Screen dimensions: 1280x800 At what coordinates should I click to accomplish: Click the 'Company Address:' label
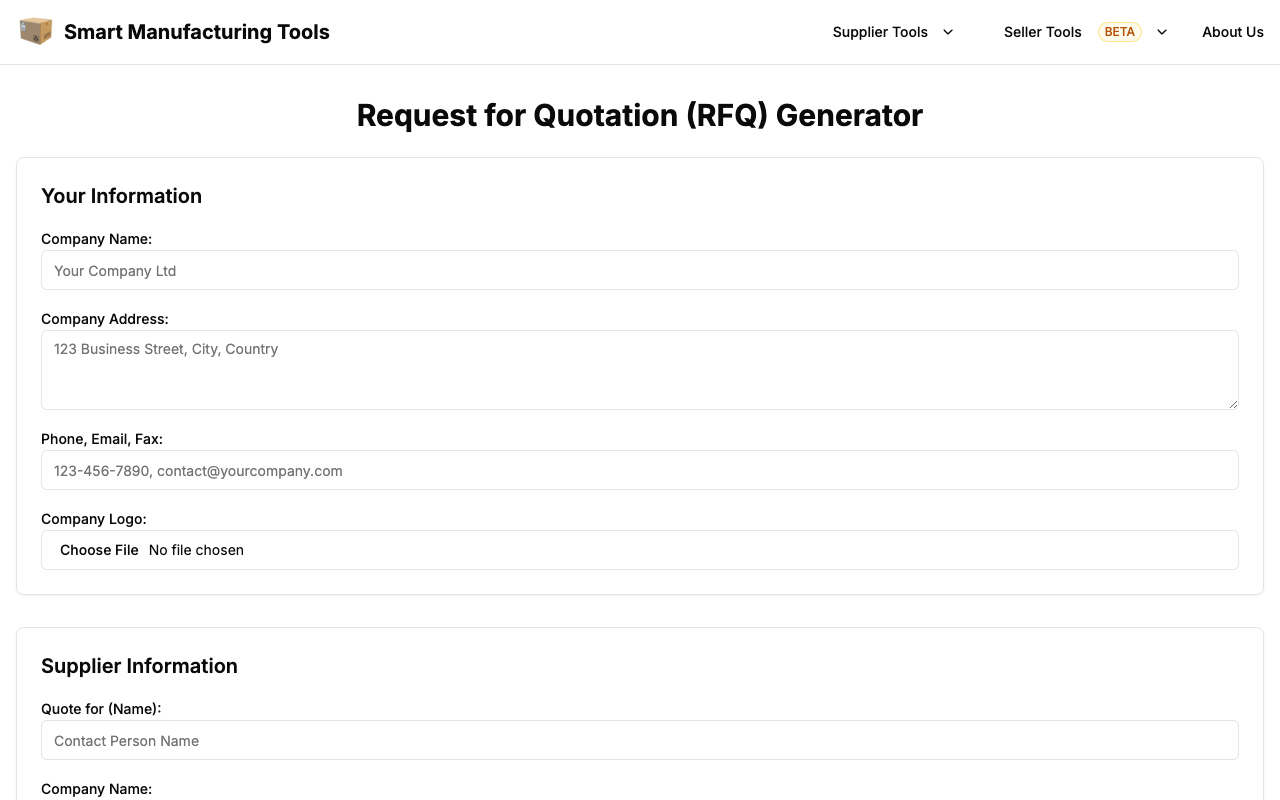click(105, 319)
